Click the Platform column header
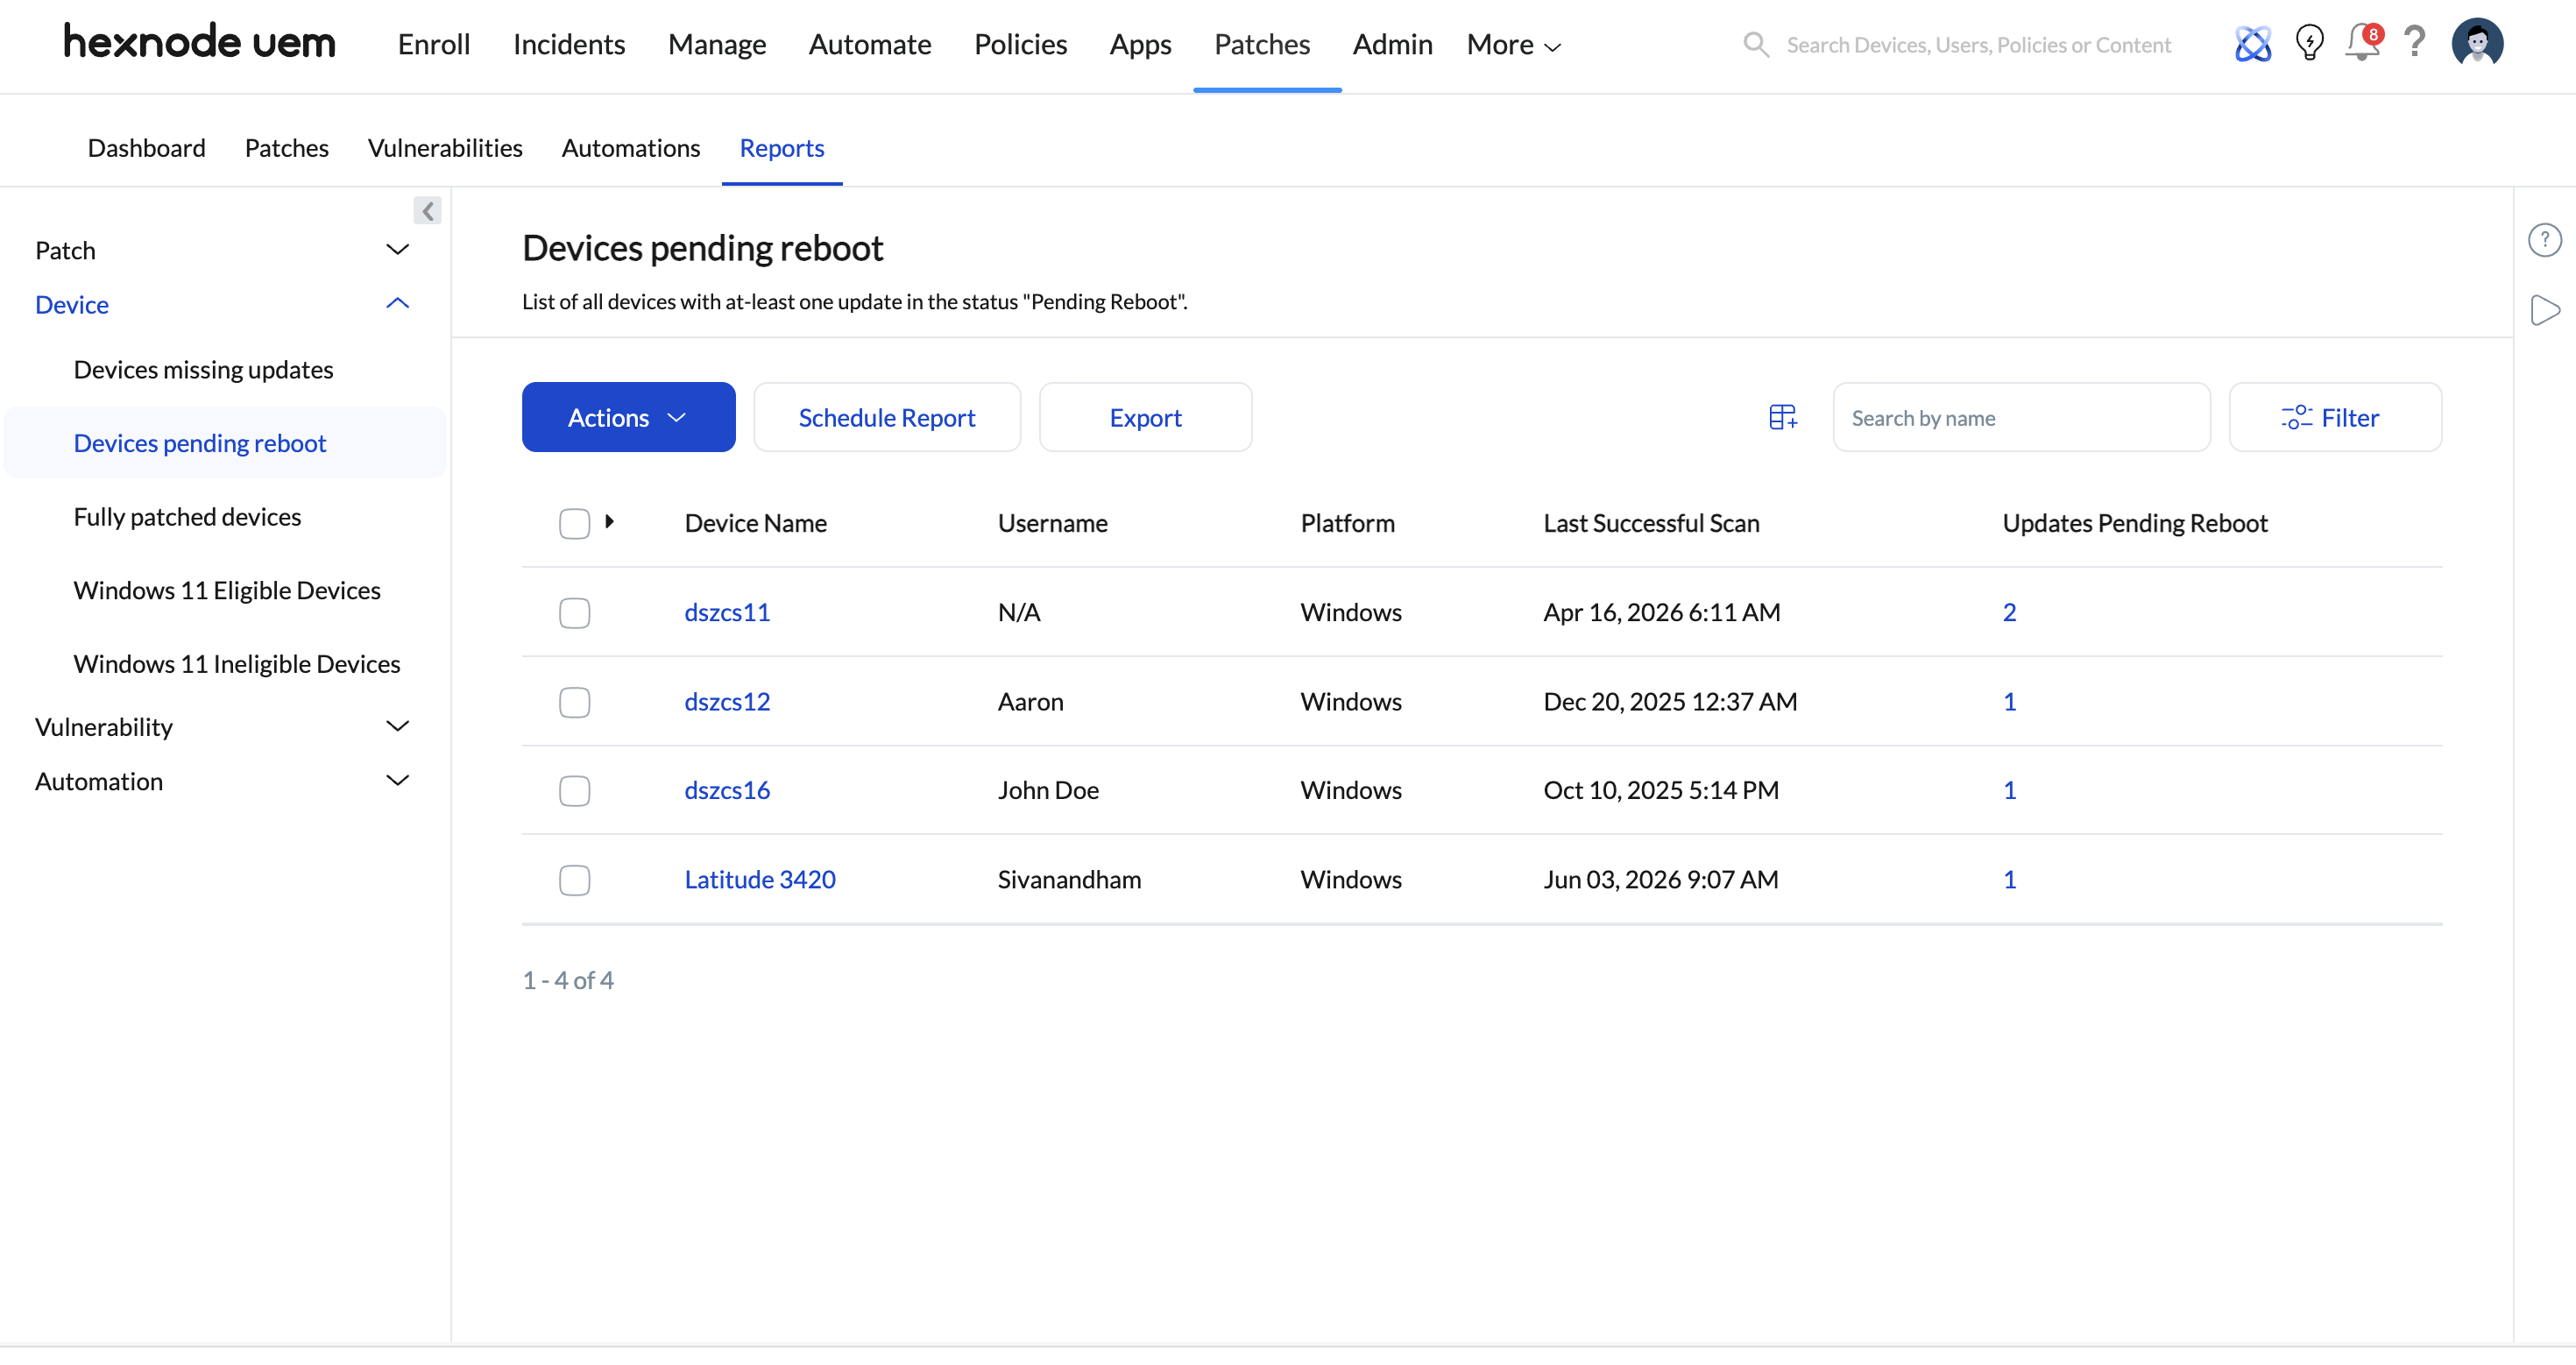The width and height of the screenshot is (2576, 1365). point(1347,523)
